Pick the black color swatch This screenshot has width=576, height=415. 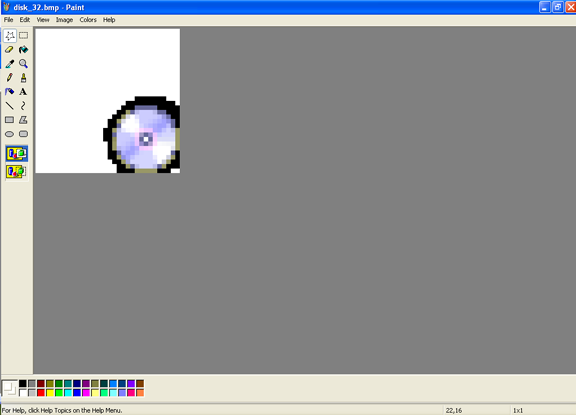(23, 384)
